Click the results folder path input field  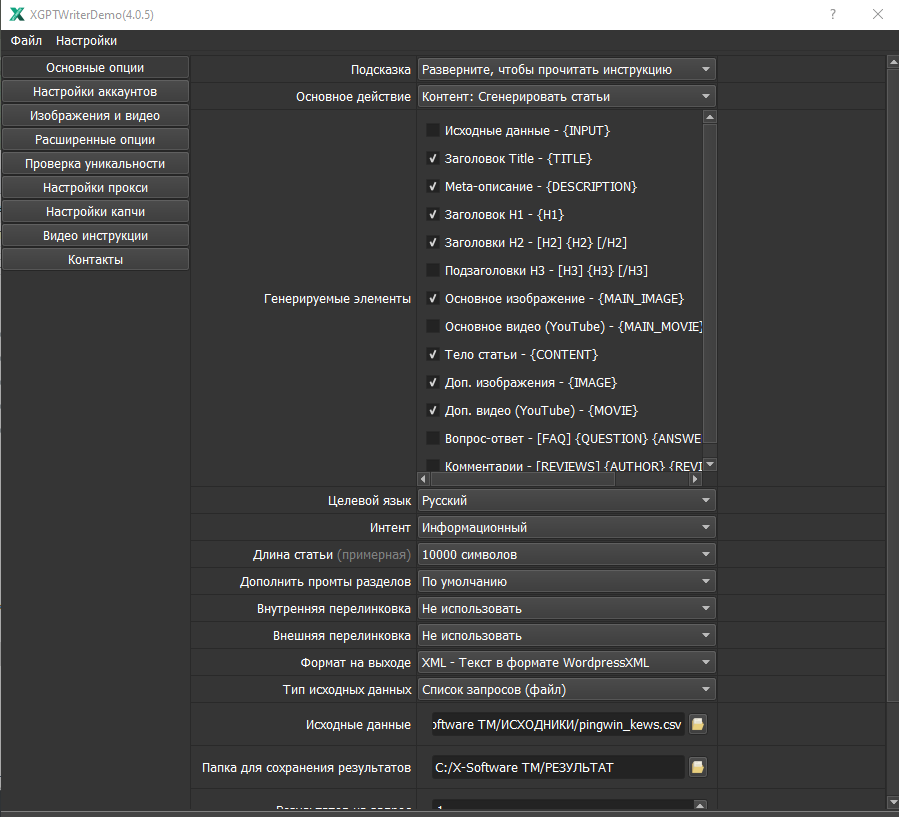[558, 767]
